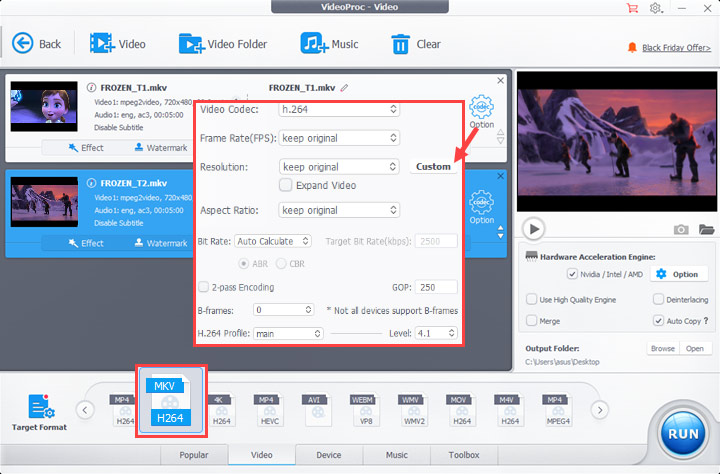This screenshot has width=720, height=474.
Task: Clear the file list with trash icon
Action: 400,44
